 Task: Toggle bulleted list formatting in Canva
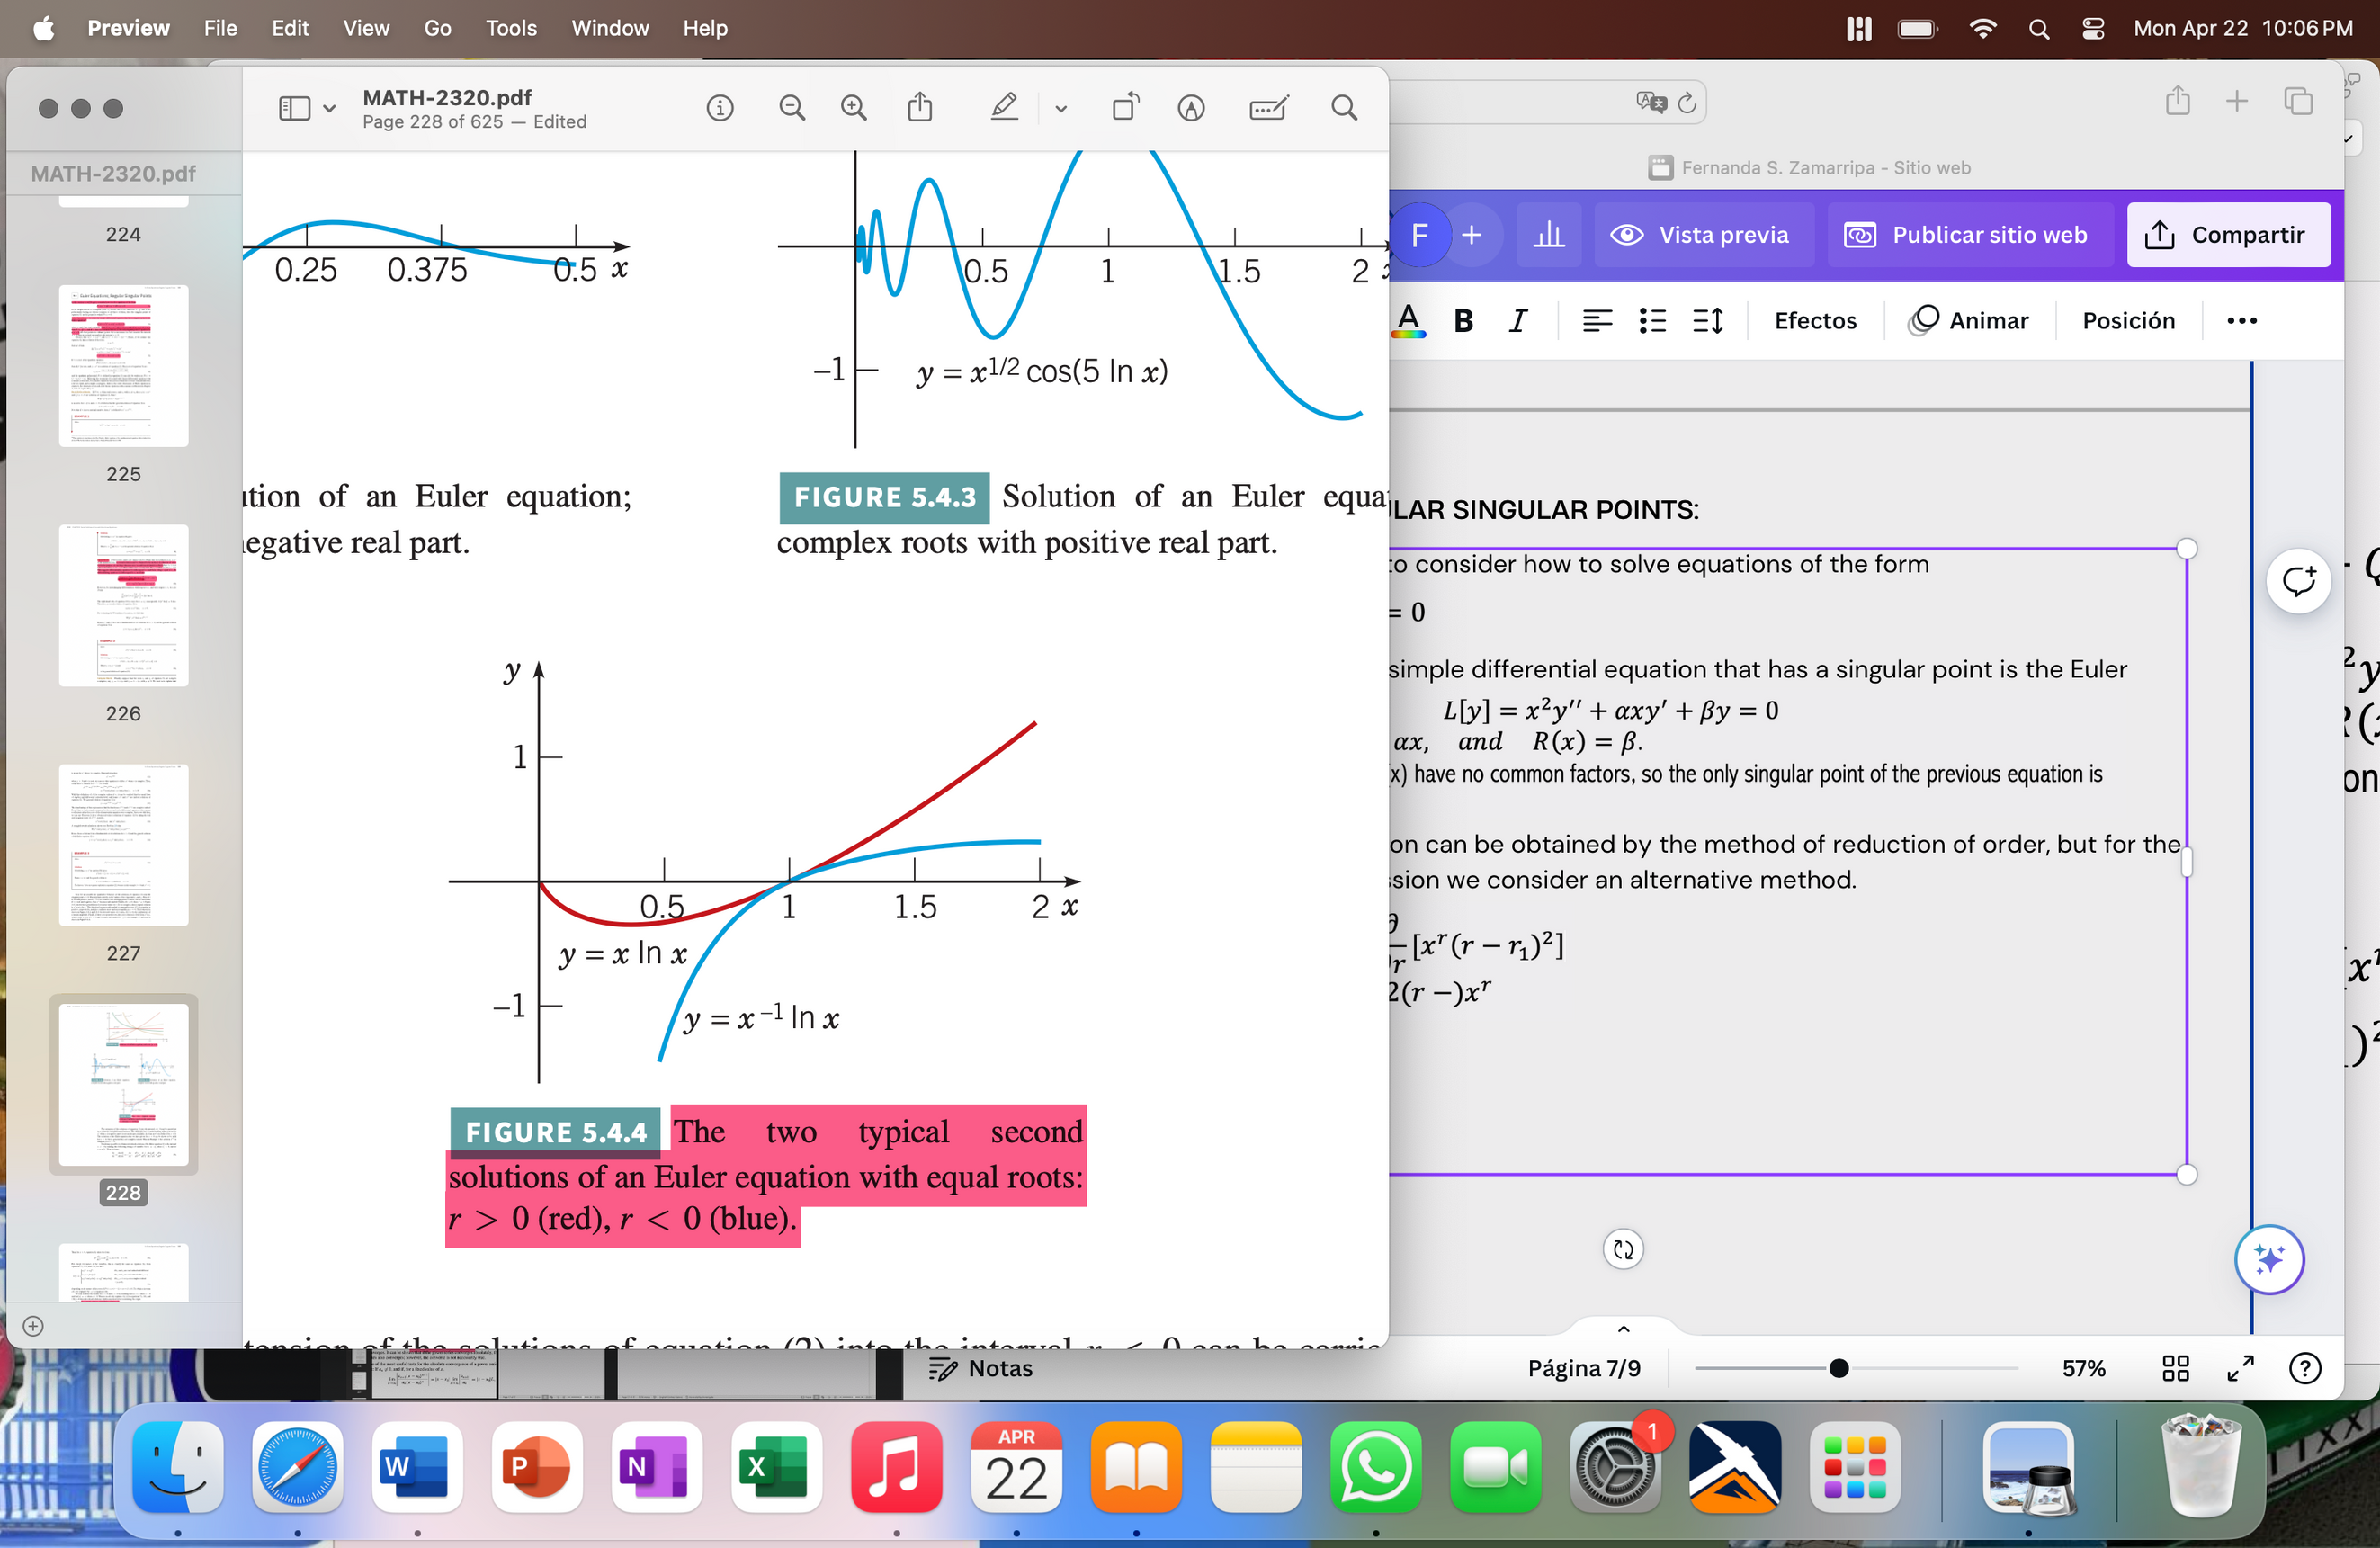tap(1652, 321)
